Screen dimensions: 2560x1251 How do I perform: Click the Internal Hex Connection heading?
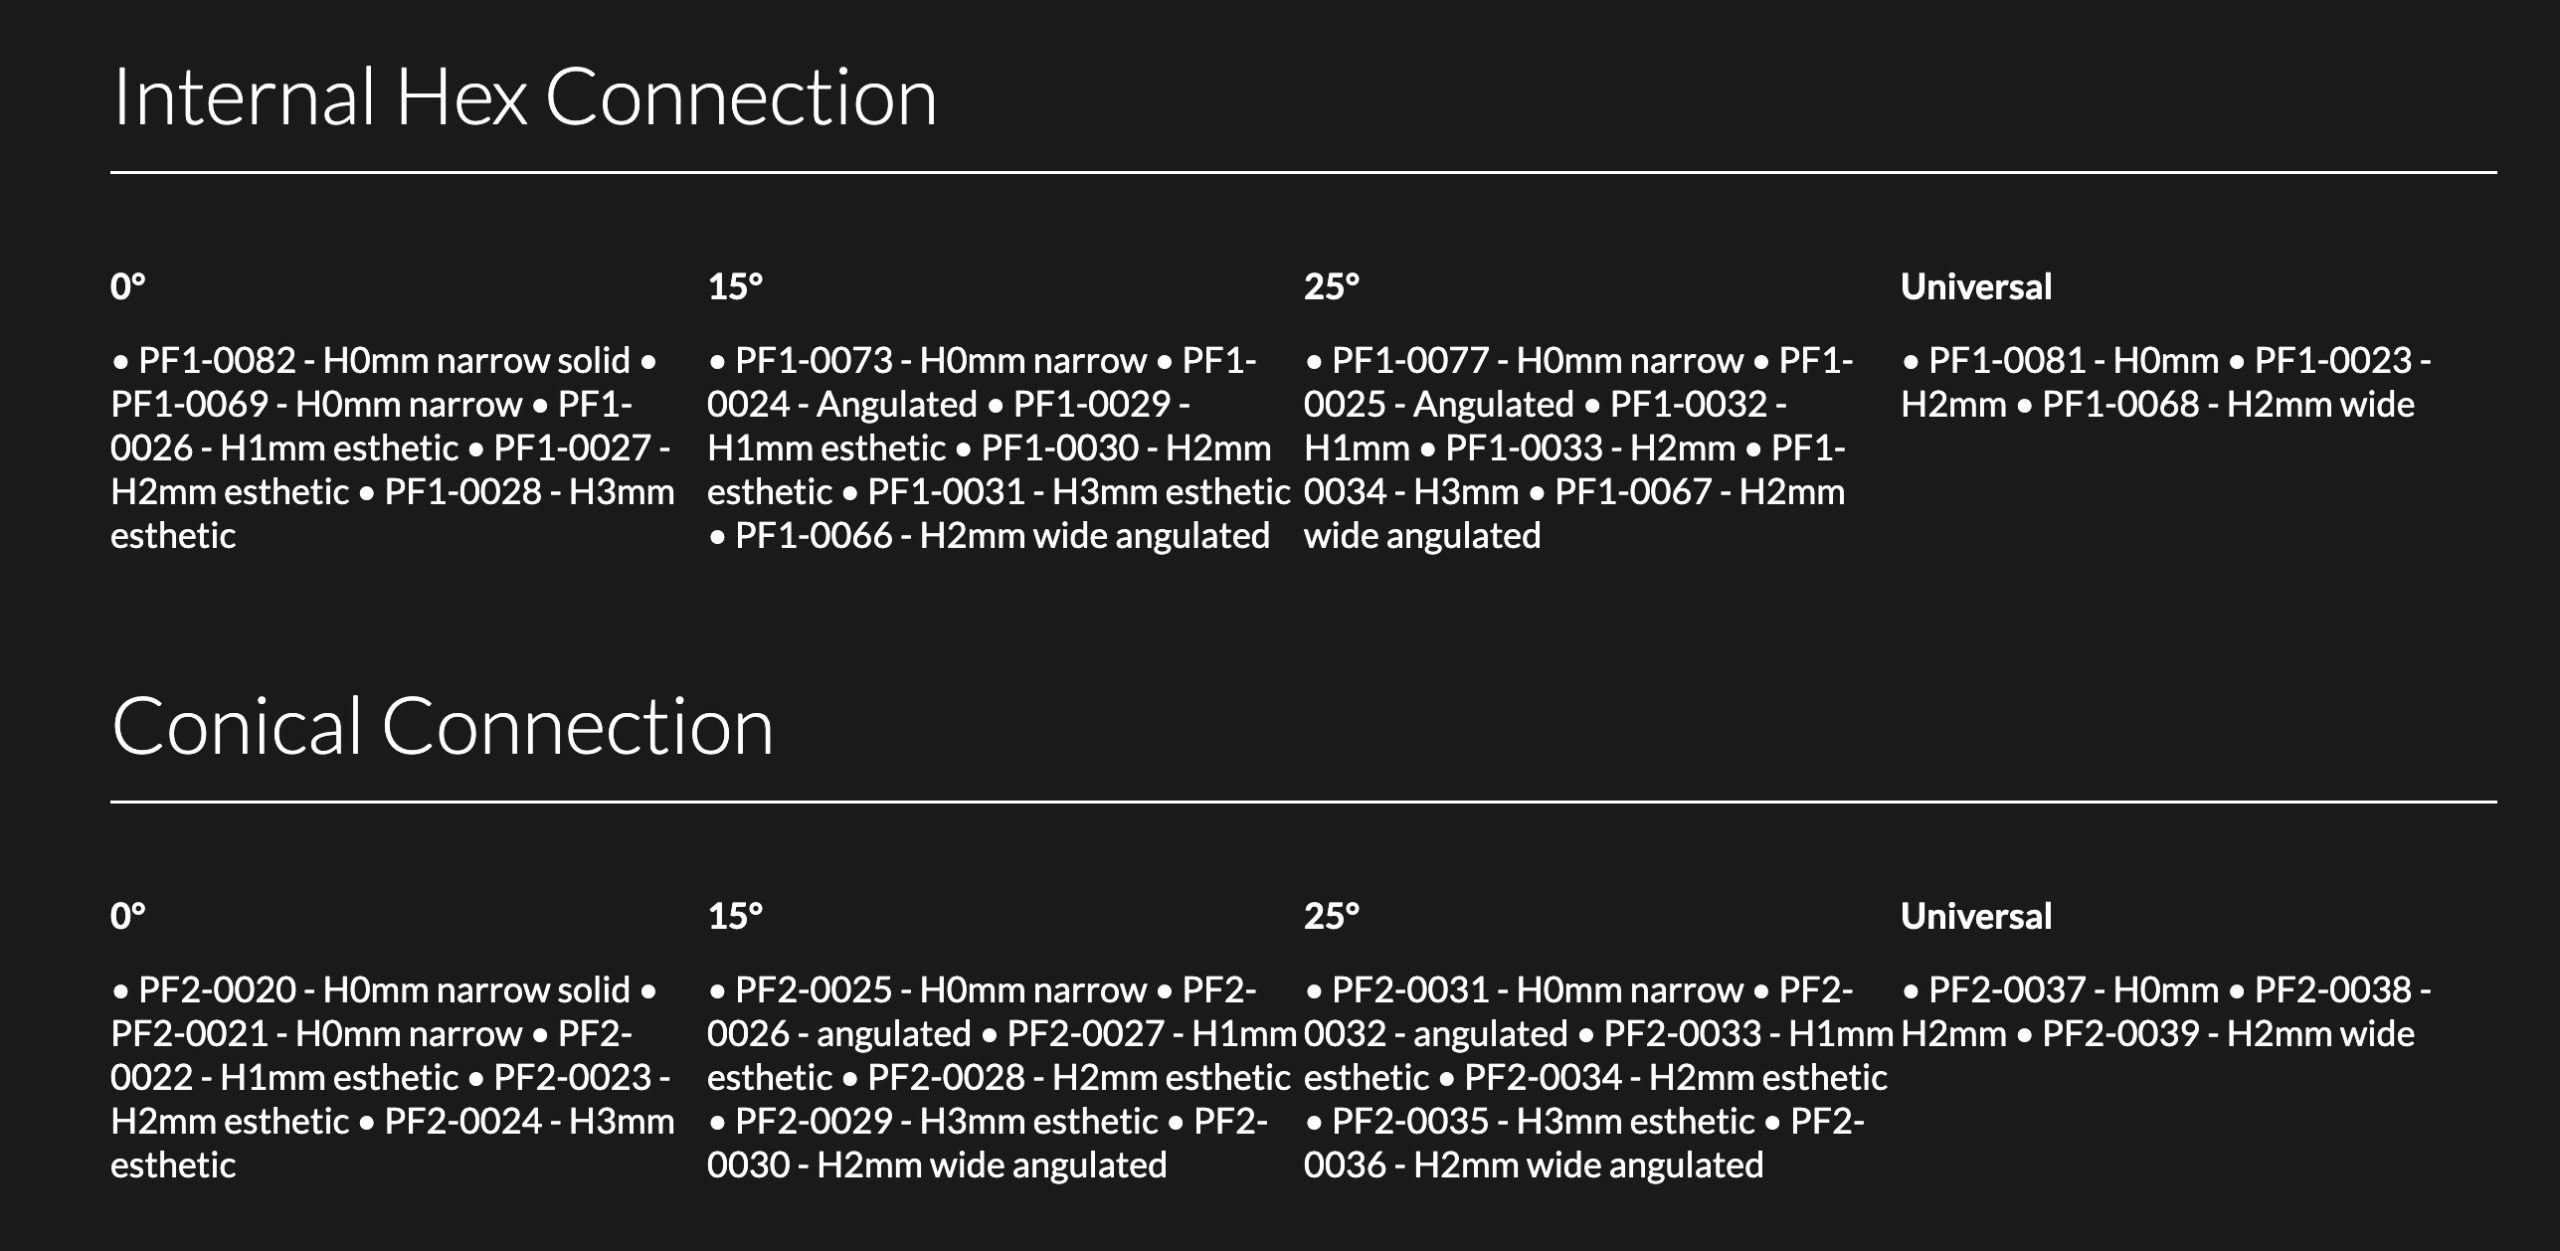tap(525, 98)
